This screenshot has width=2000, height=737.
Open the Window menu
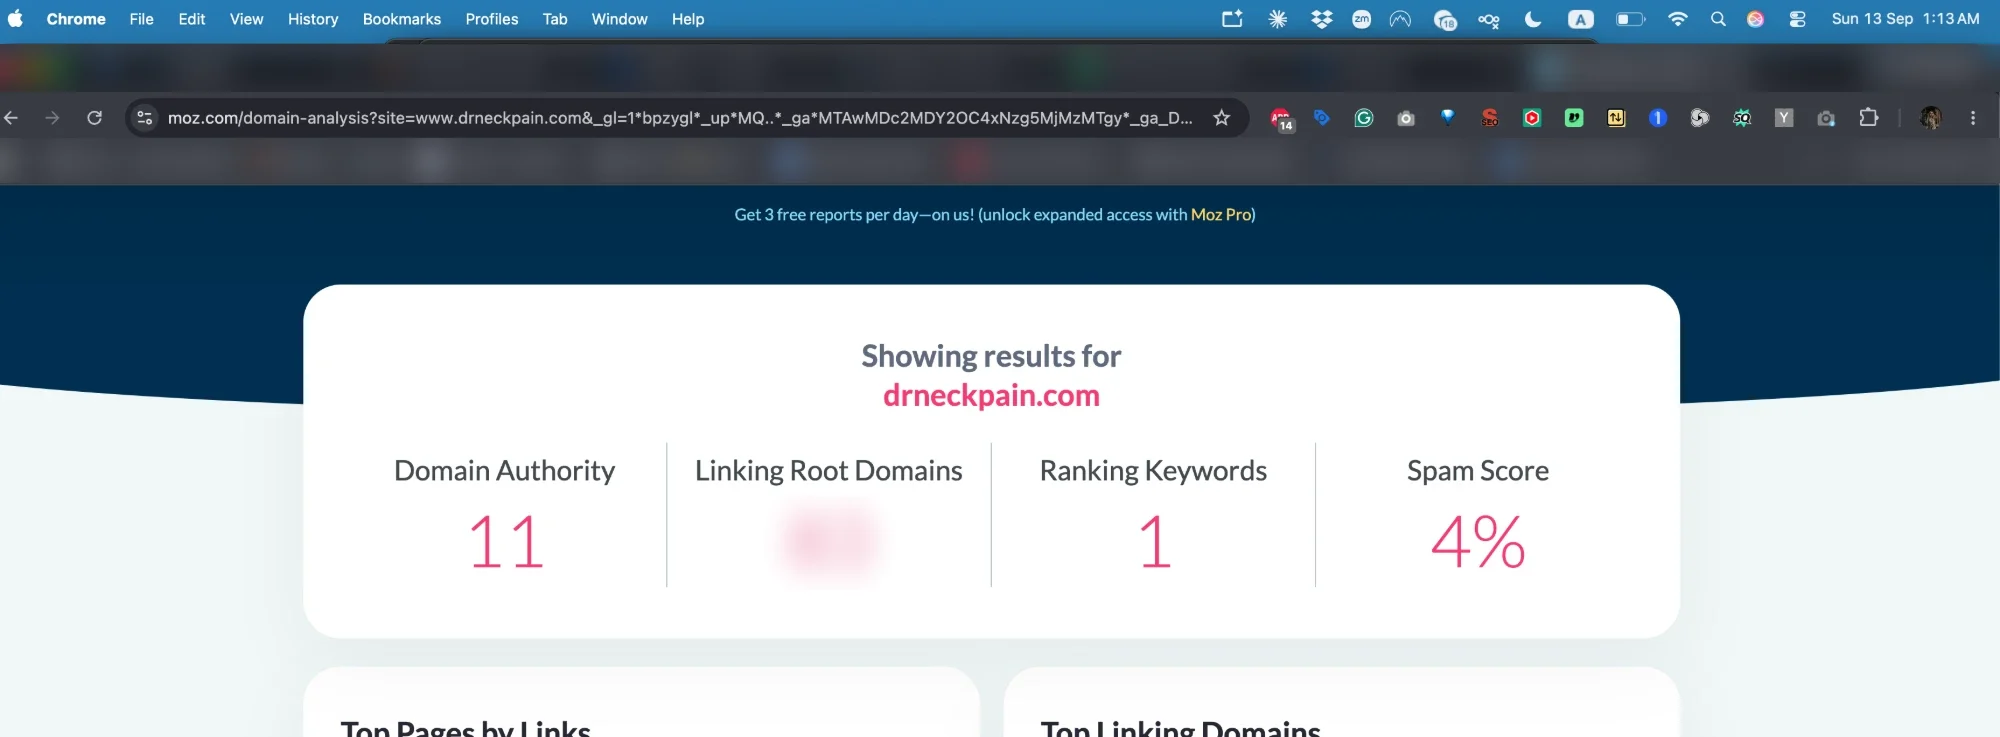coord(619,19)
